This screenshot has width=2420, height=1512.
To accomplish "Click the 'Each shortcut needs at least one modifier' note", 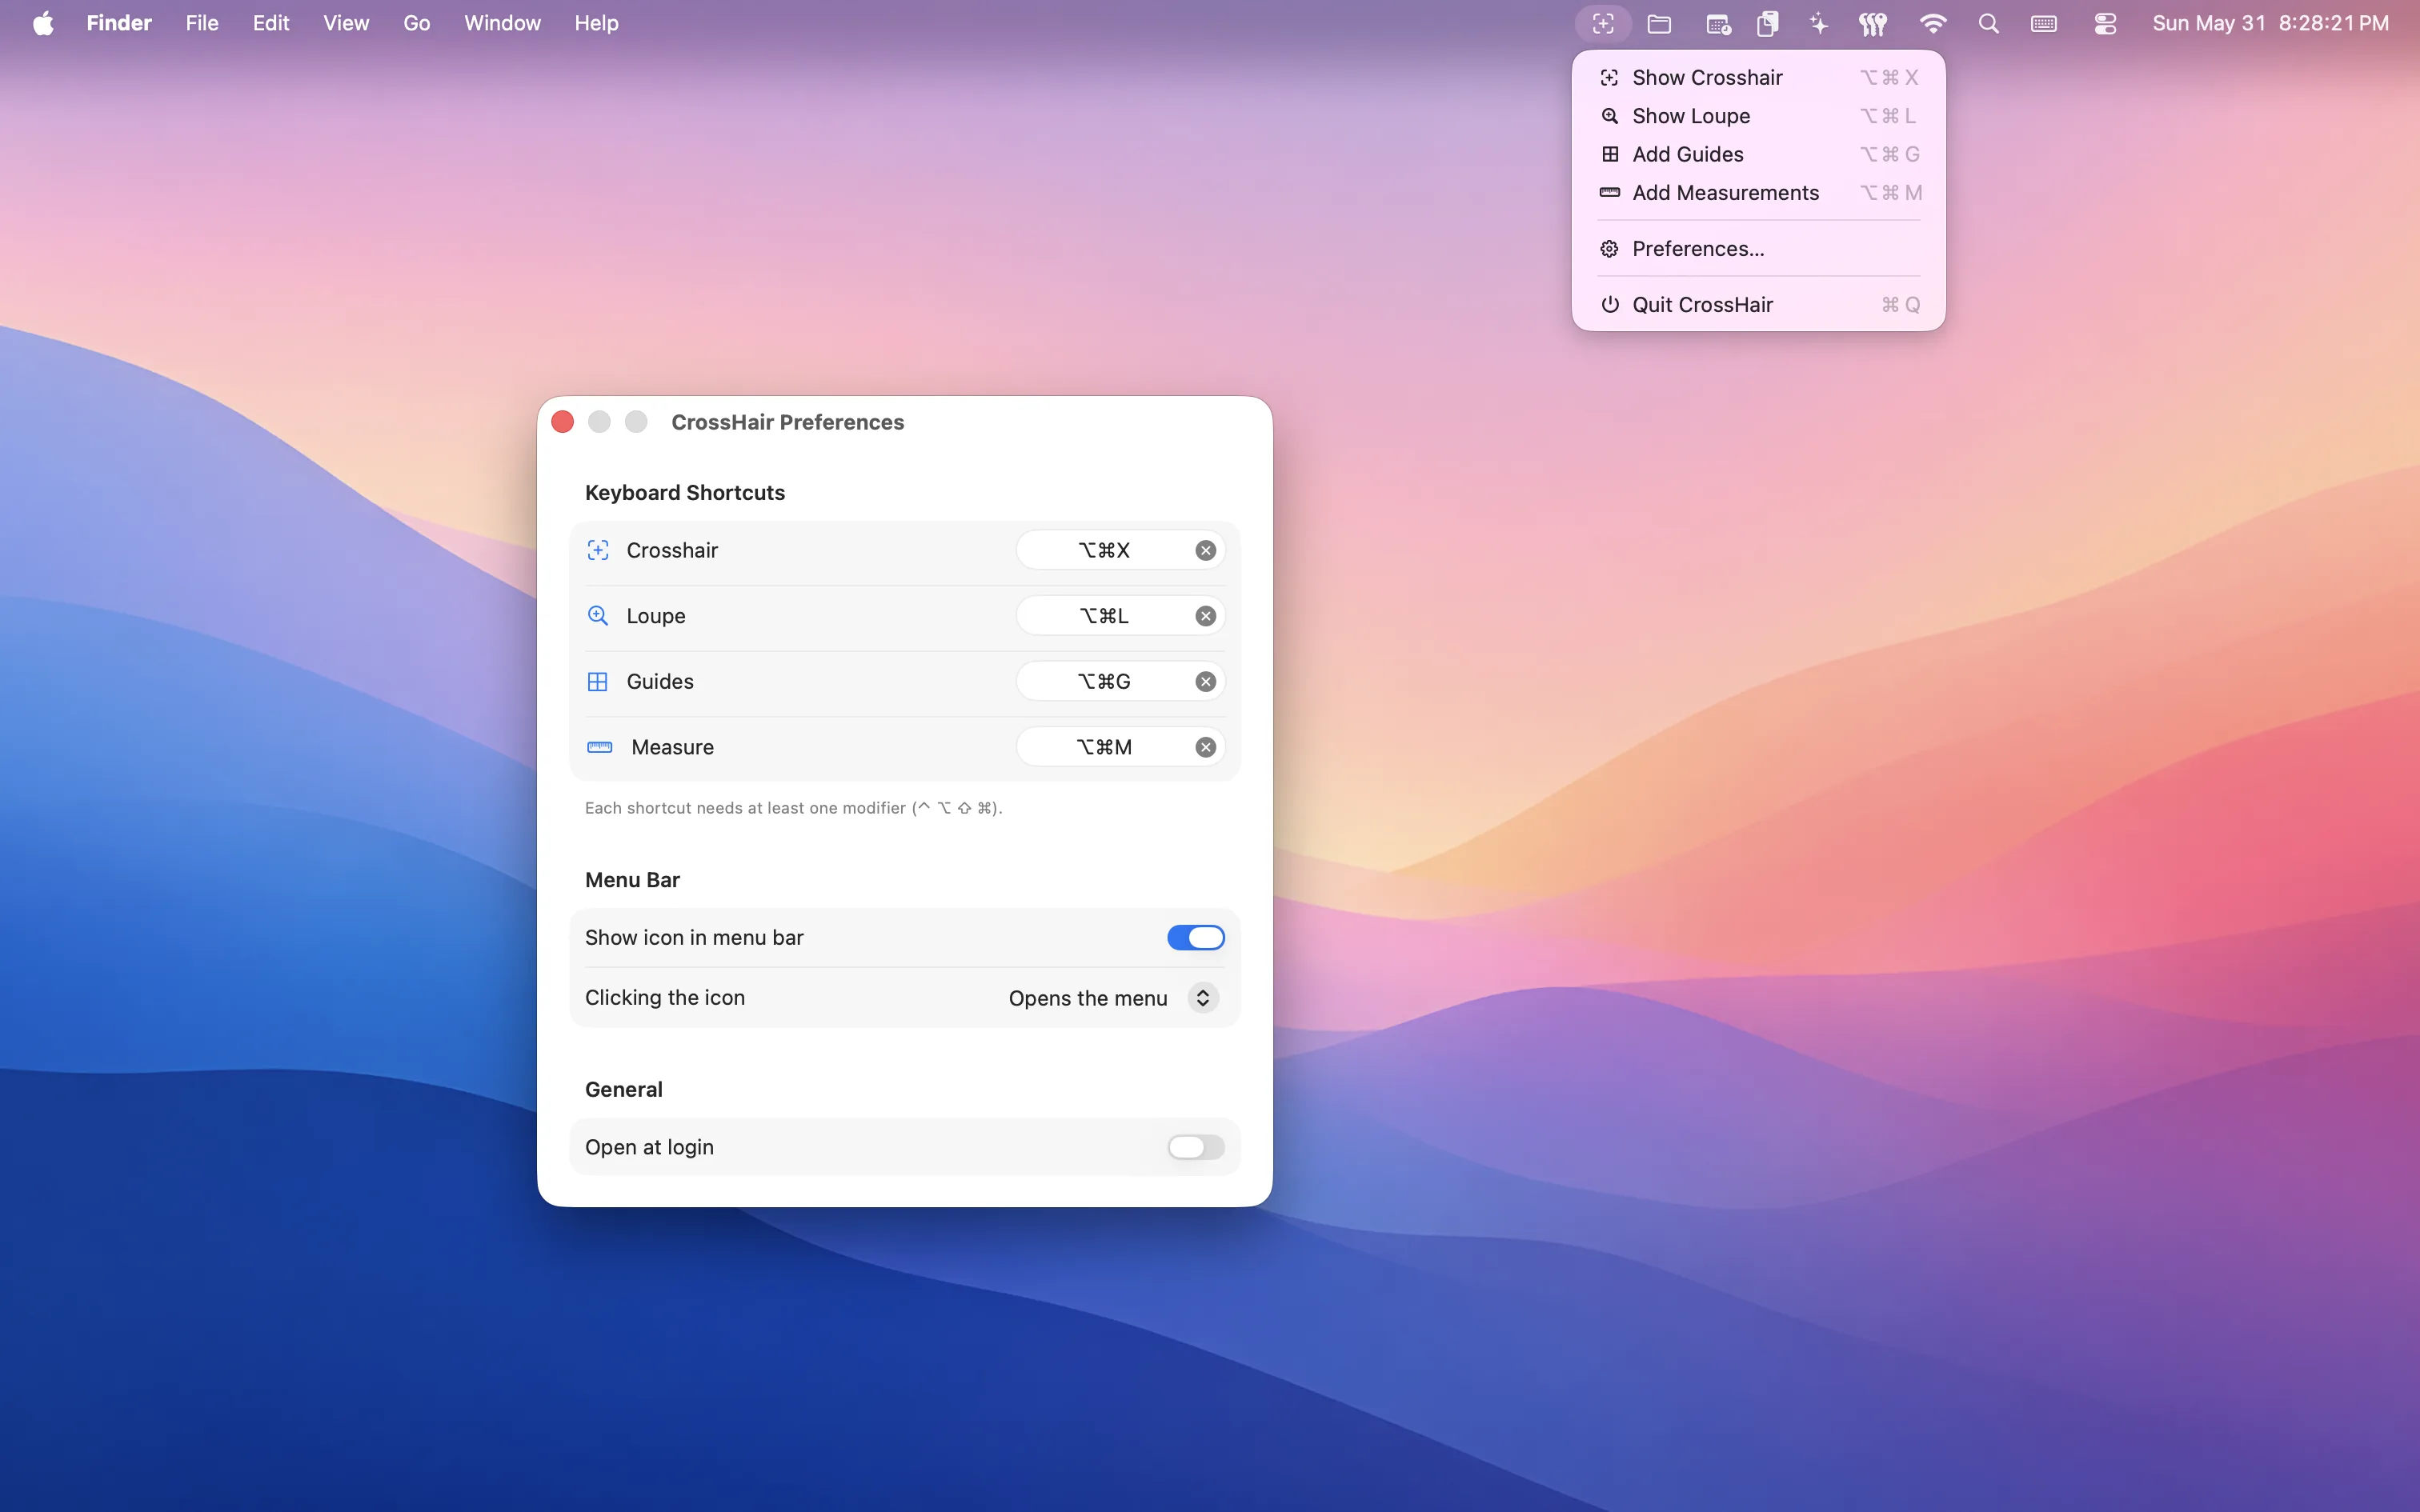I will (793, 808).
